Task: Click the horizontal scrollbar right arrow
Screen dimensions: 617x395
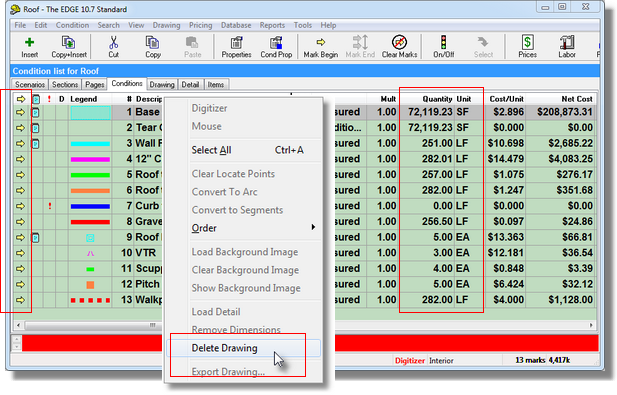Action: [x=591, y=325]
